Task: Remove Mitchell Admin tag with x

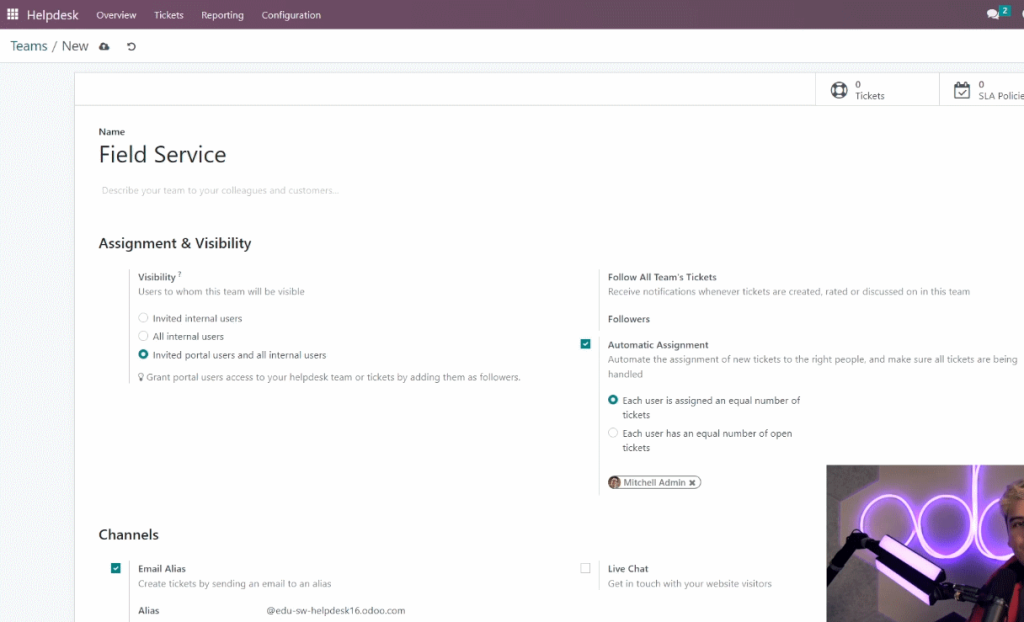Action: coord(692,483)
